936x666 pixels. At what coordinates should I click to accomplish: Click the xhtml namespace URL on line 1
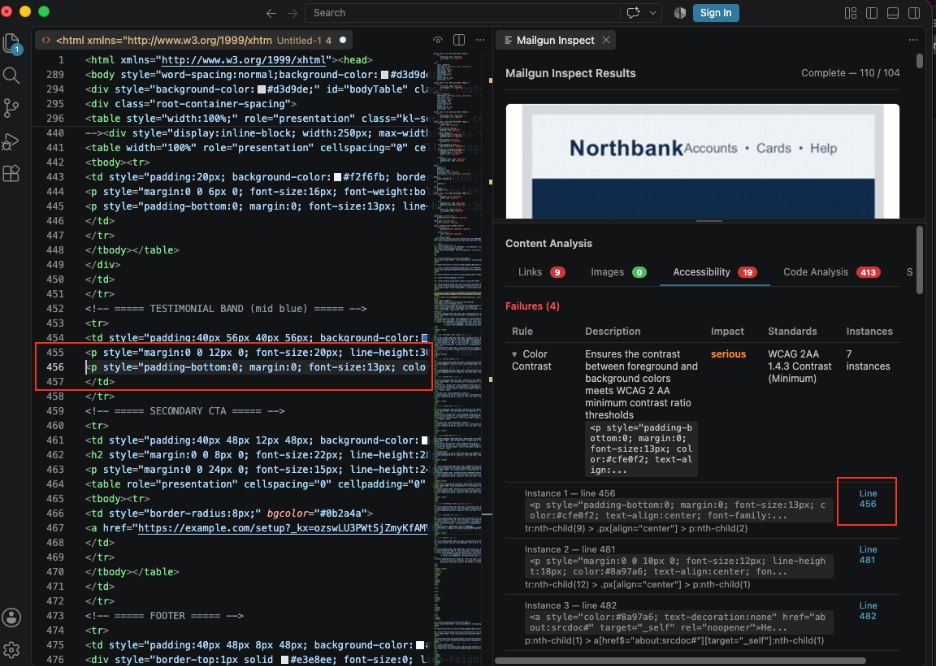[x=245, y=60]
